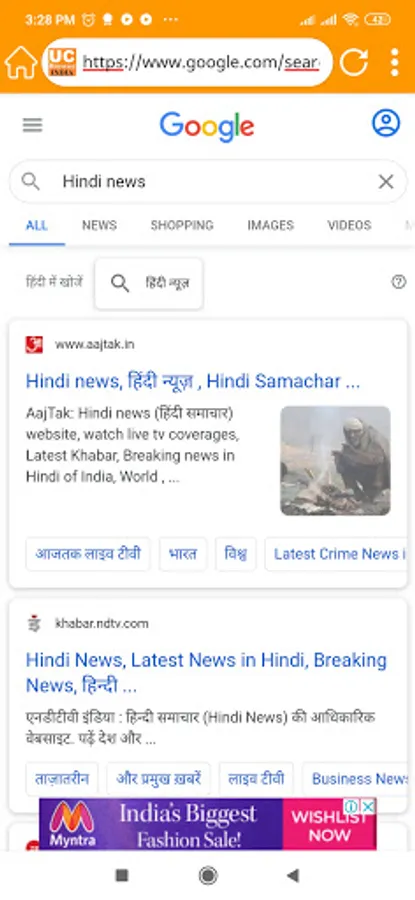The height and width of the screenshot is (900, 415).
Task: Open Google account profile icon
Action: 386,123
